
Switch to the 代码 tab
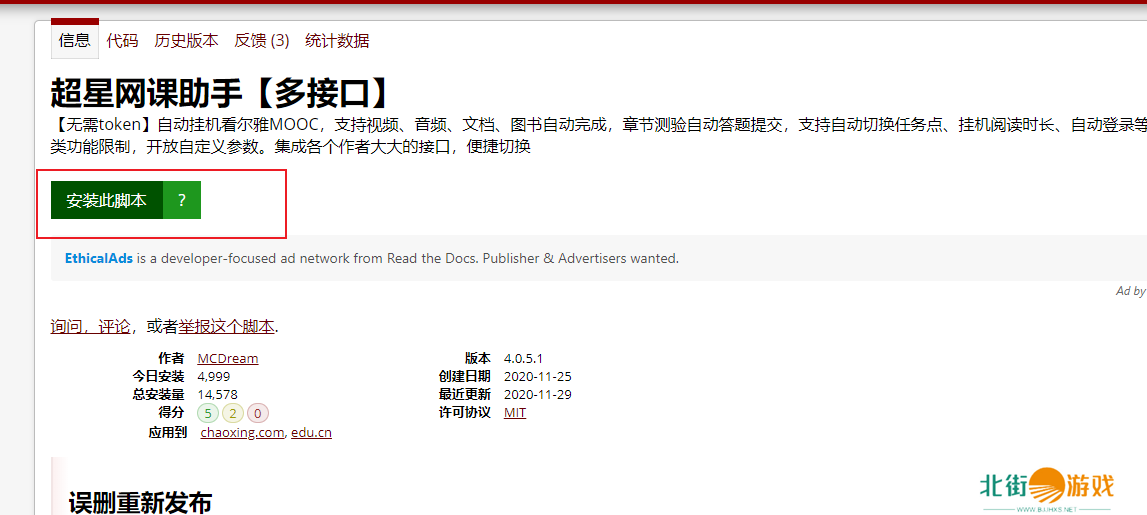122,40
